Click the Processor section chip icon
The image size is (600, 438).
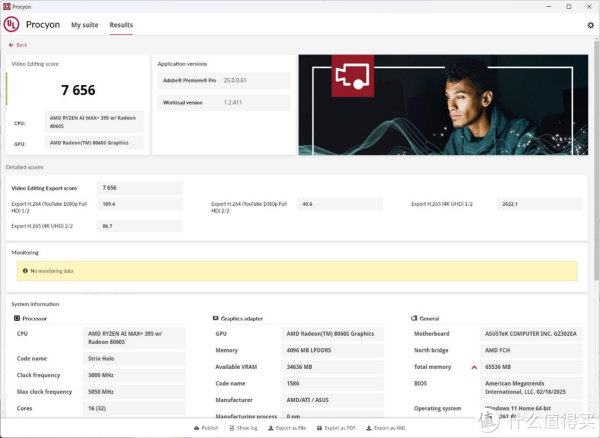[17, 318]
